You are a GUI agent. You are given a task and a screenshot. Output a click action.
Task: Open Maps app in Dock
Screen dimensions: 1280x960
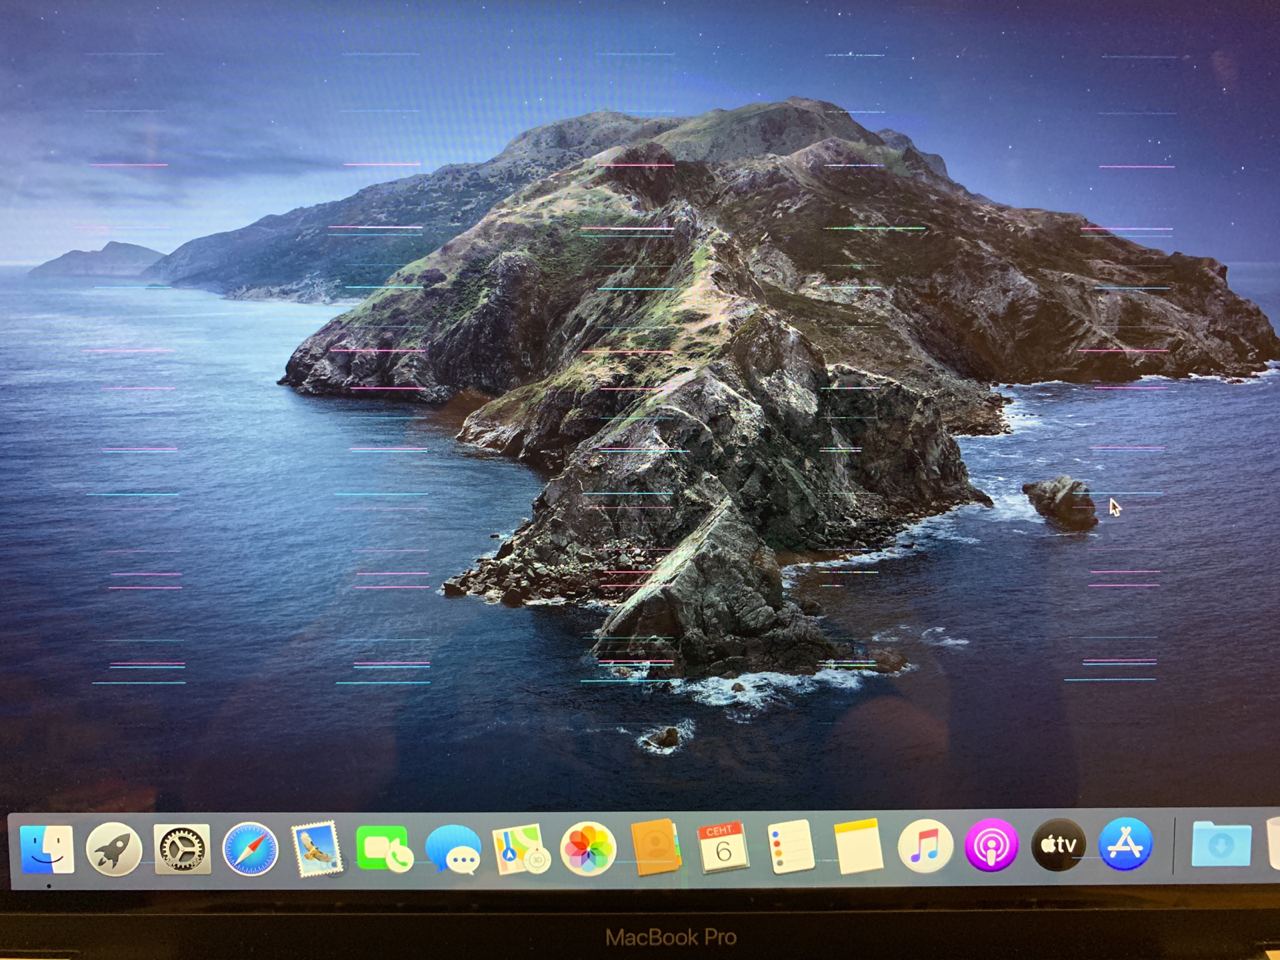(x=520, y=849)
